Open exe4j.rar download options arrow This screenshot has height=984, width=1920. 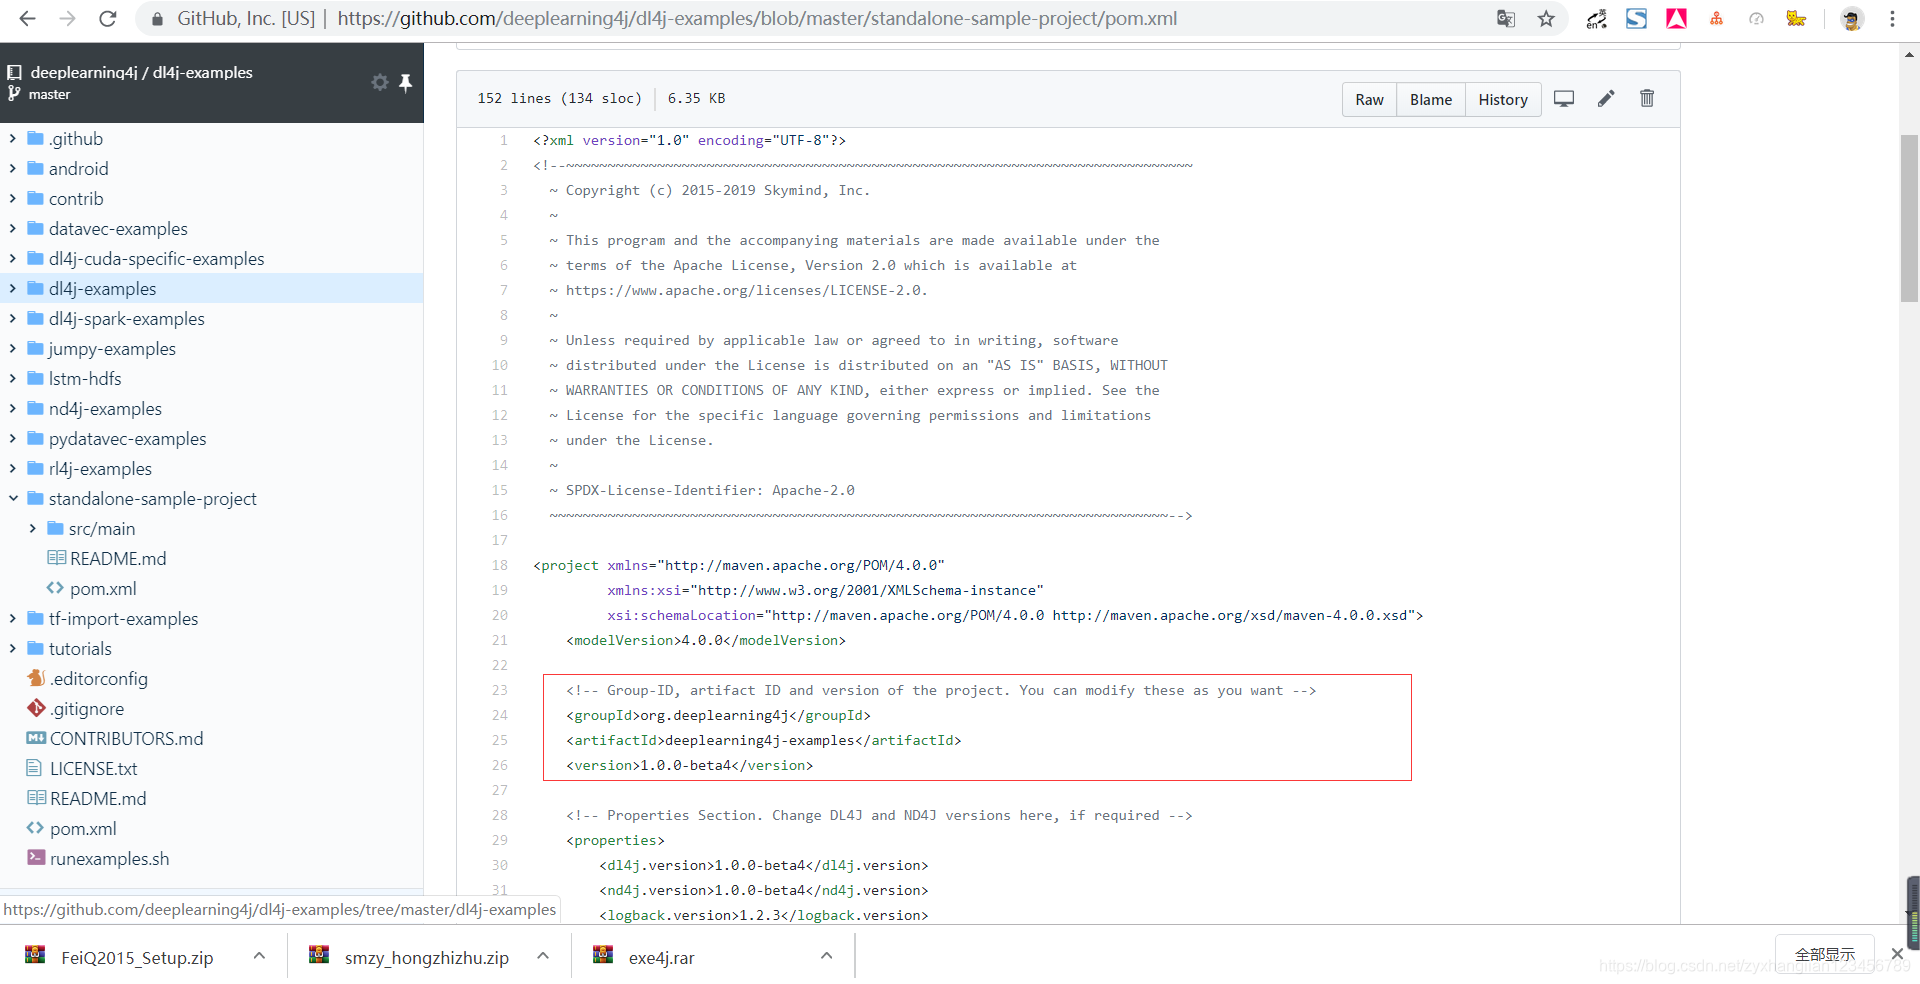[827, 956]
